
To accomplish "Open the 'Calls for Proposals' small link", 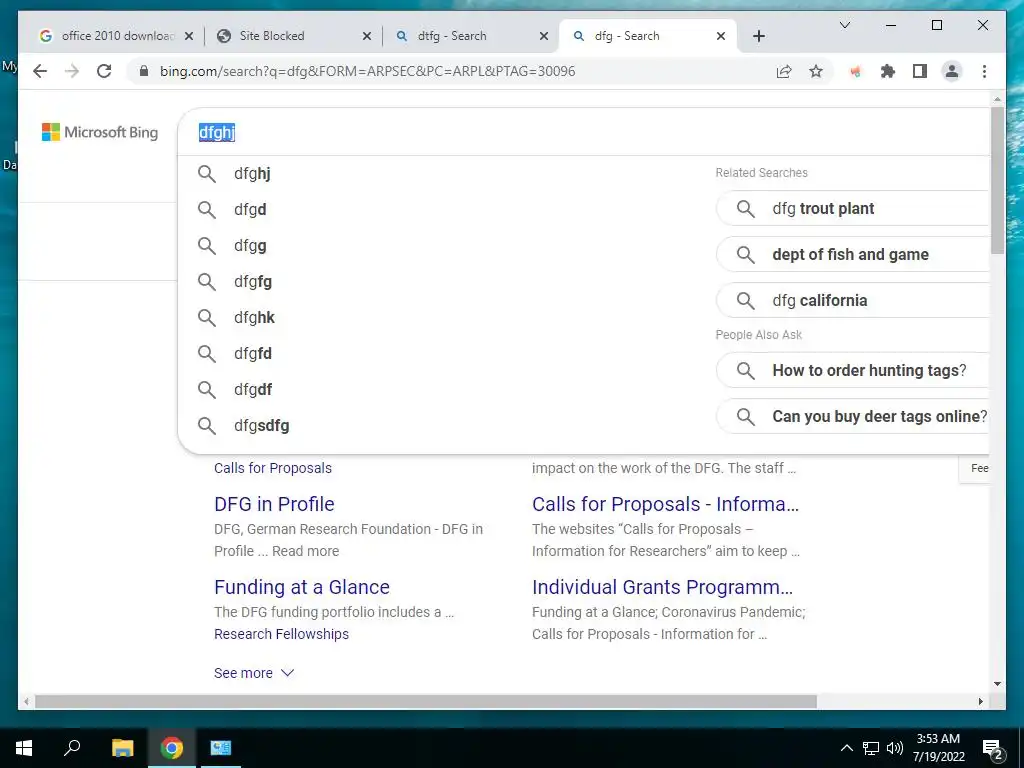I will click(273, 468).
